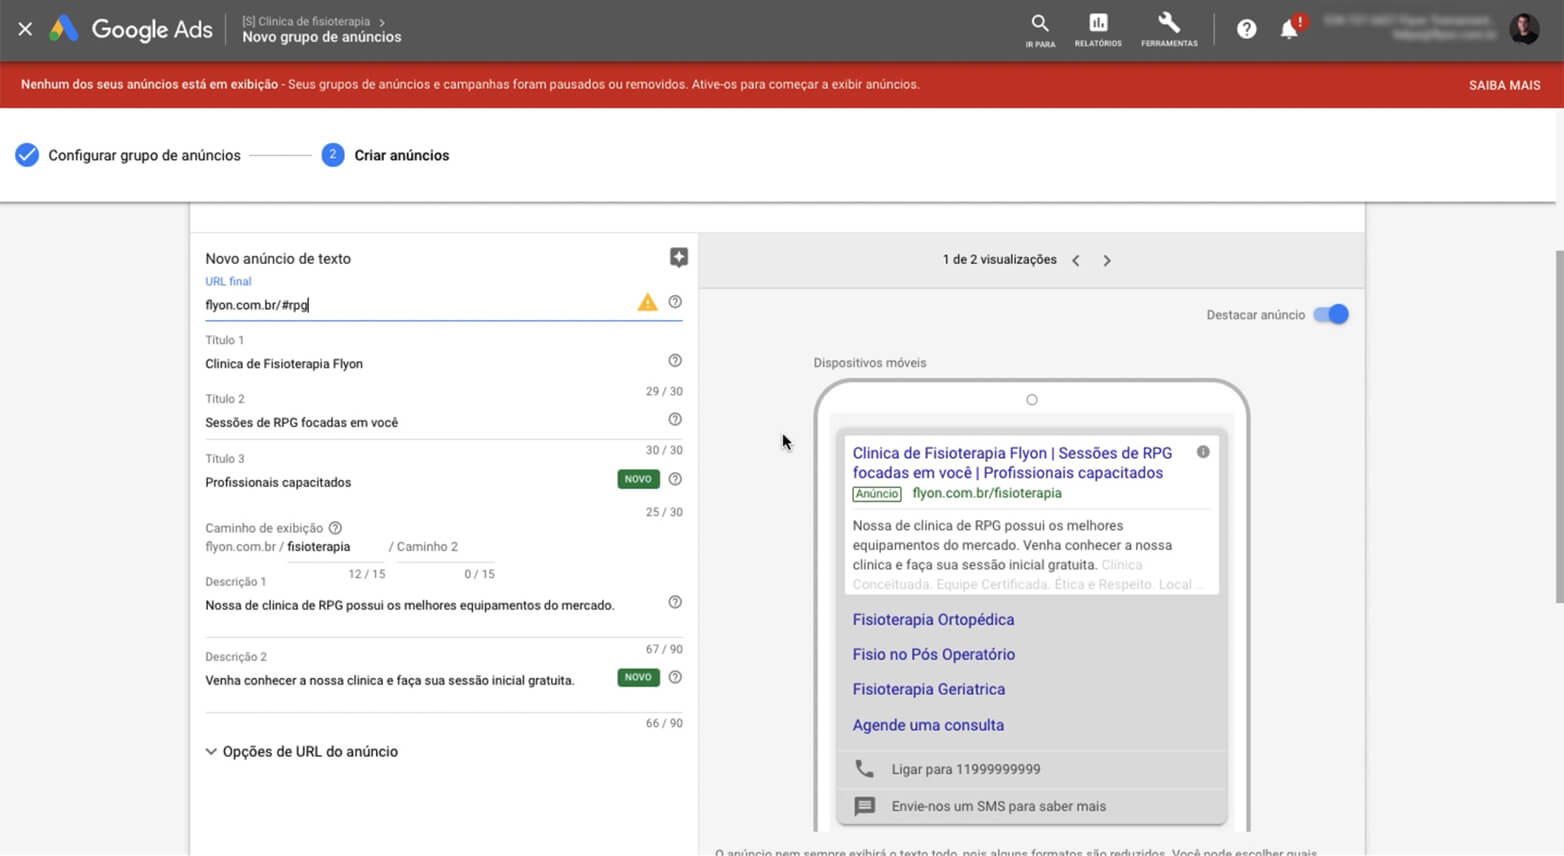Open help icon beside Caminho de exibição
The width and height of the screenshot is (1564, 856).
[335, 528]
